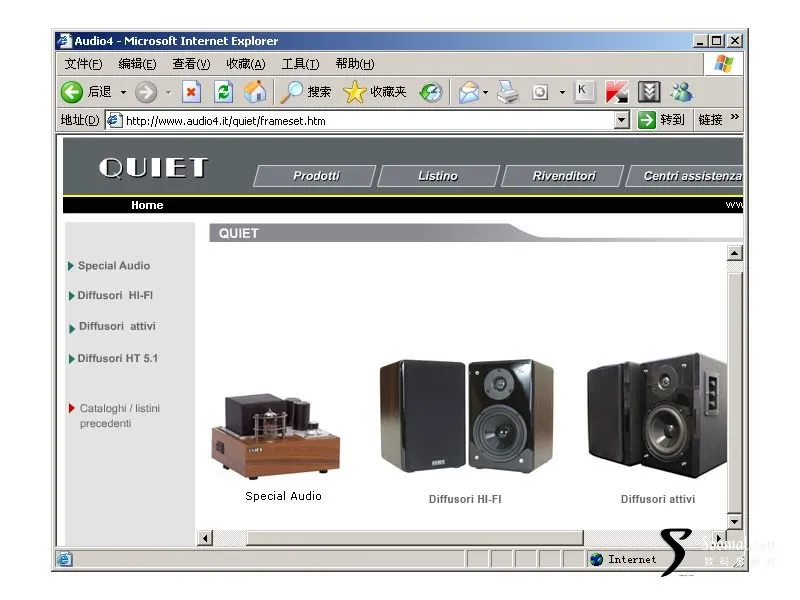Stop page loading with the red X icon

(x=191, y=92)
